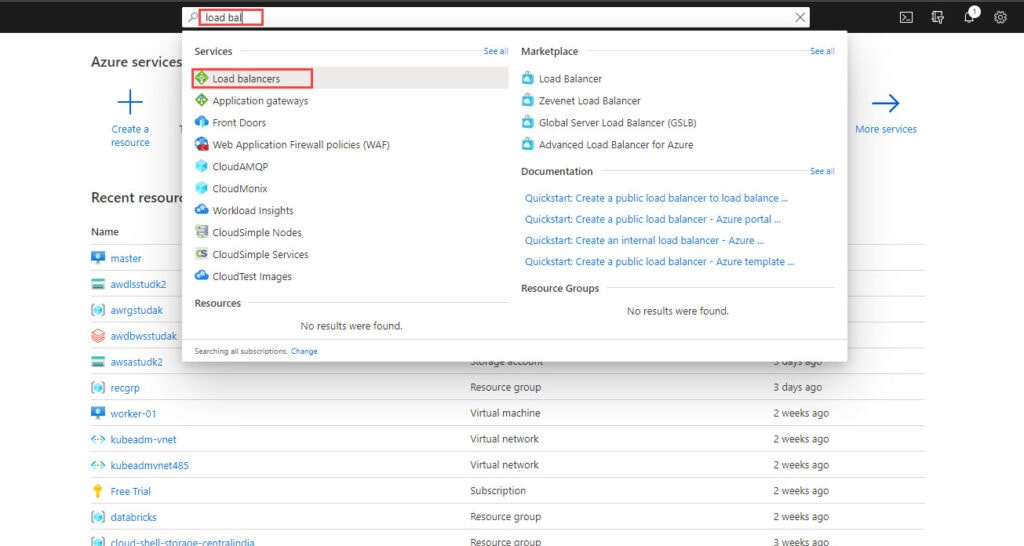Click the Create a resource plus icon
This screenshot has width=1024, height=546.
point(130,102)
